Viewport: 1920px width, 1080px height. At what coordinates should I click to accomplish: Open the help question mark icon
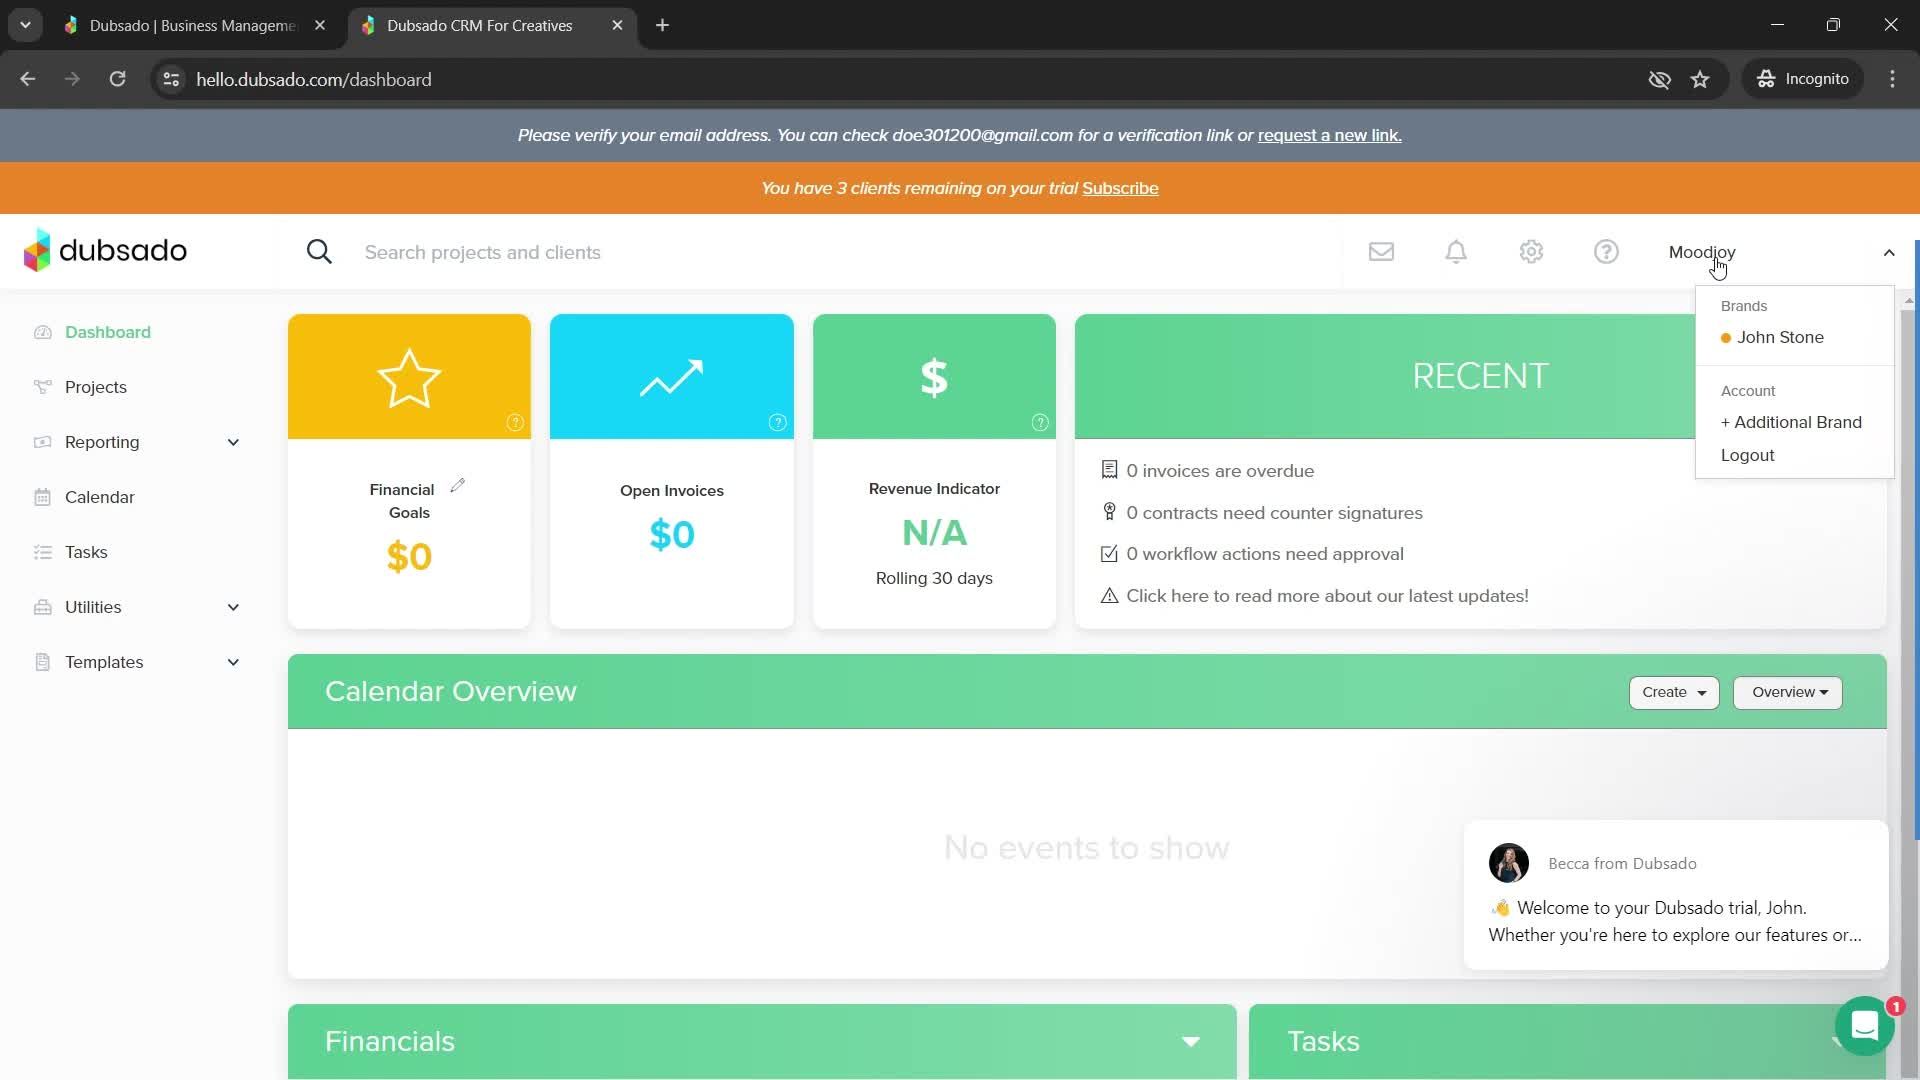(1606, 252)
